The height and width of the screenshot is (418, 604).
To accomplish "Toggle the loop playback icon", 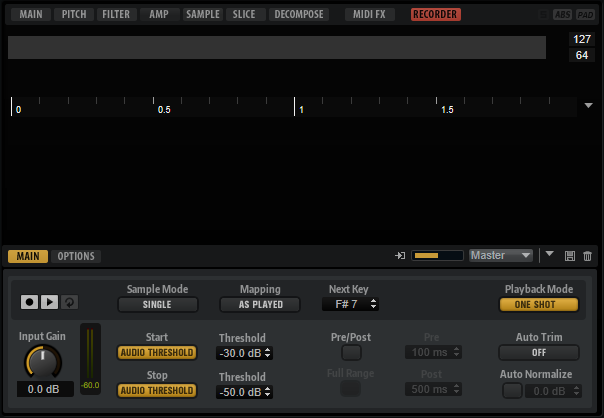I will click(x=69, y=302).
